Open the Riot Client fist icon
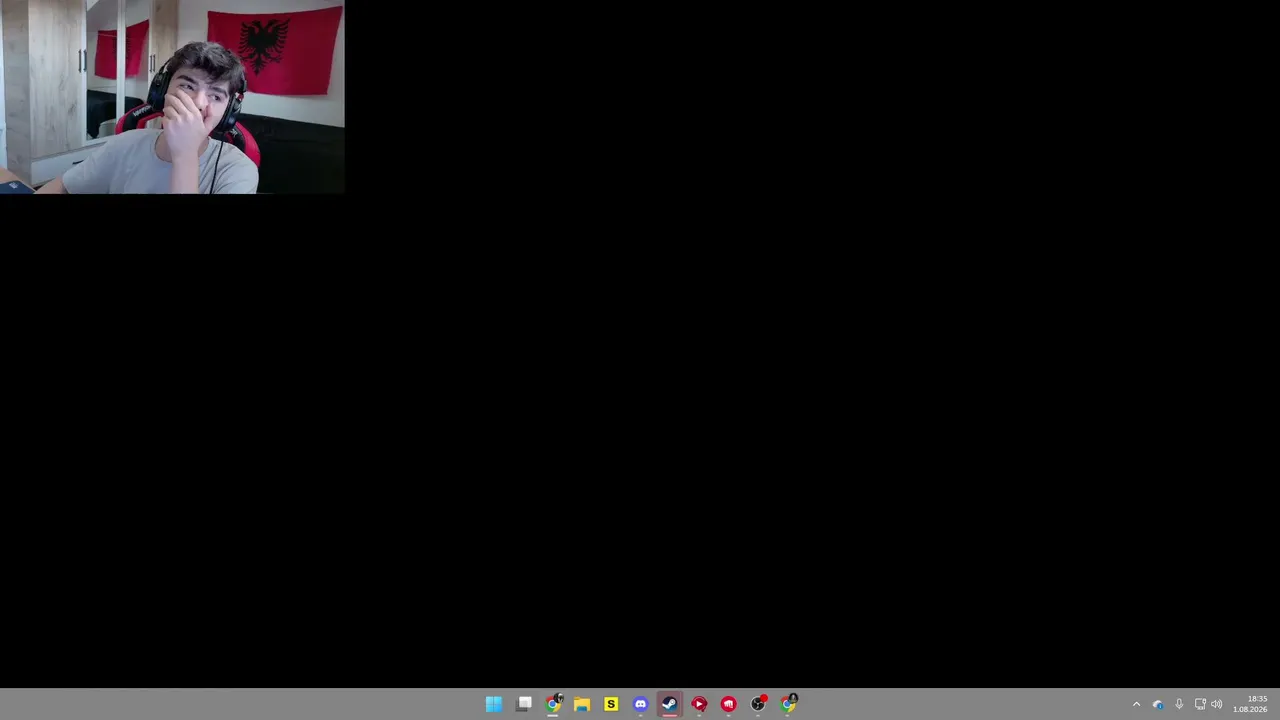The width and height of the screenshot is (1280, 720). click(729, 704)
